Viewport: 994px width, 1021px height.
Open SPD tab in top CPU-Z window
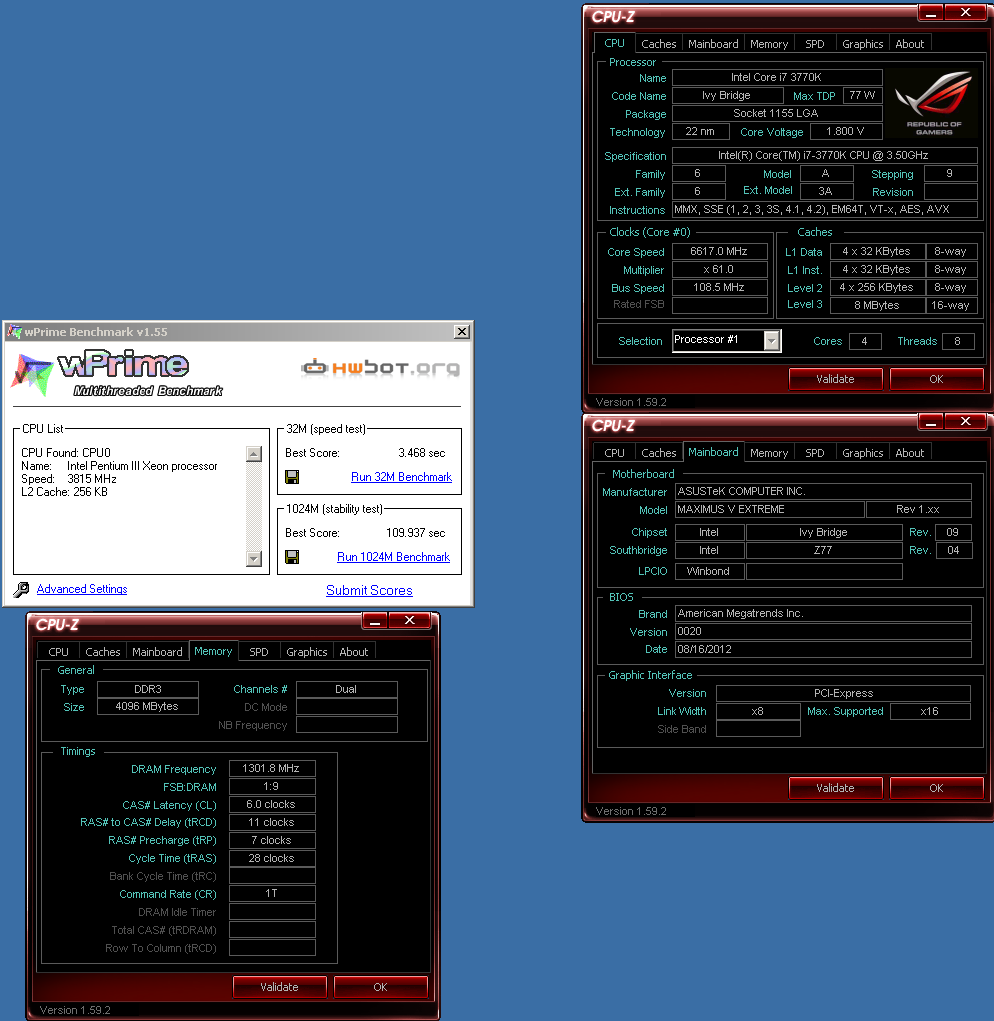point(814,44)
